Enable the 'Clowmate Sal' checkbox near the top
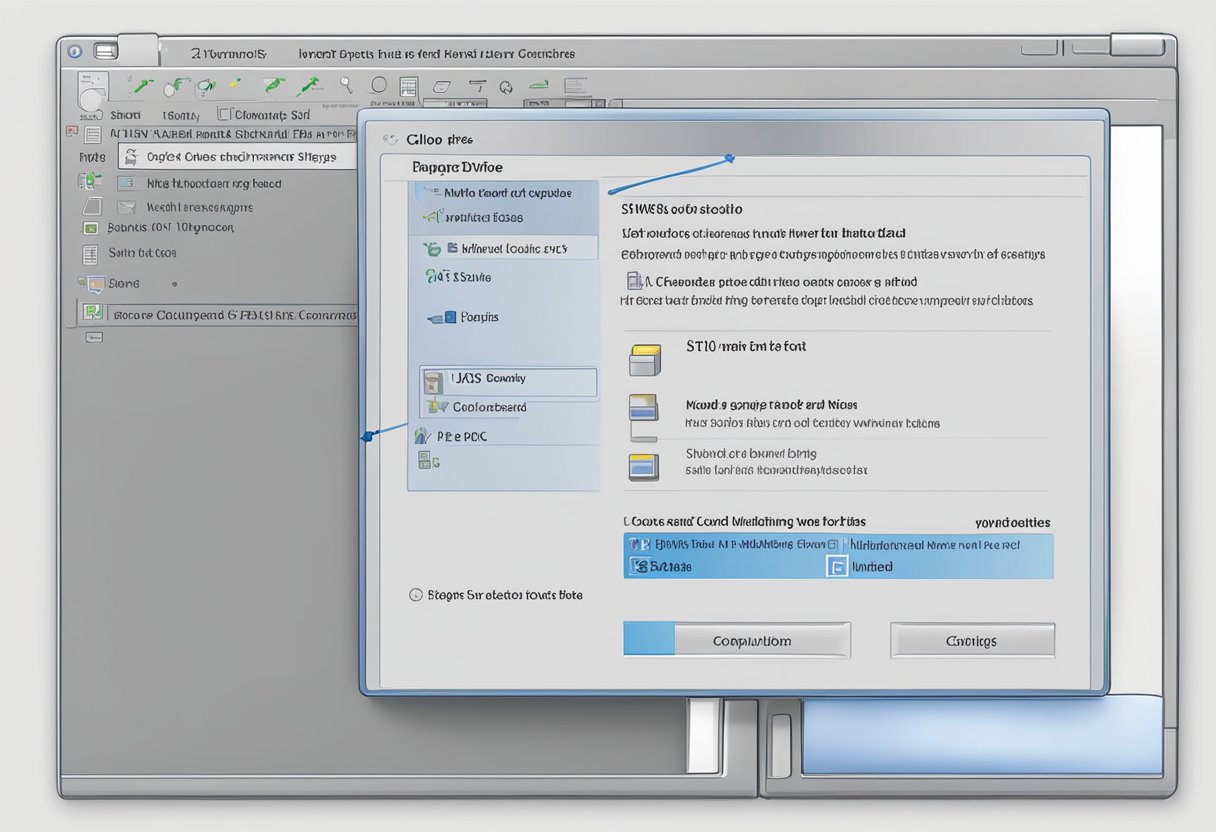This screenshot has width=1216, height=832. [225, 114]
